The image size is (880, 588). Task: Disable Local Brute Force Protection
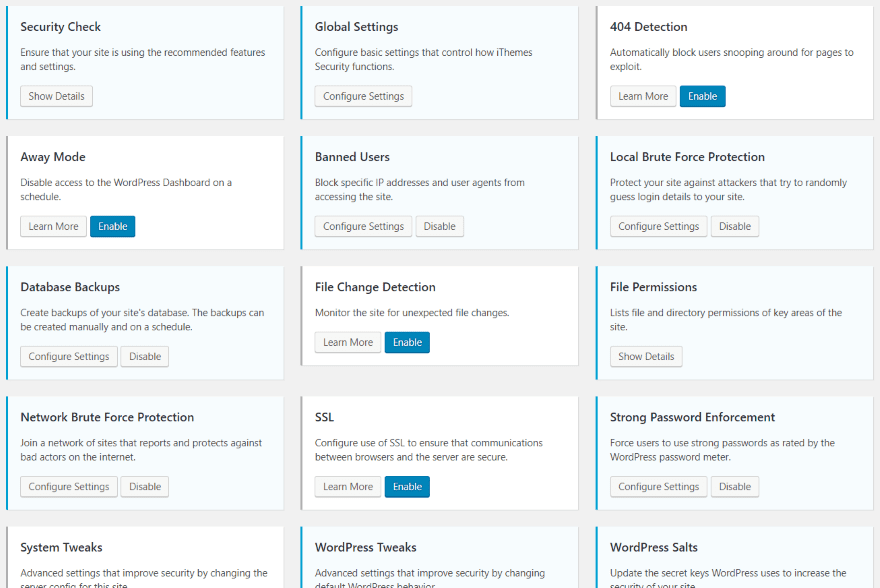[734, 226]
